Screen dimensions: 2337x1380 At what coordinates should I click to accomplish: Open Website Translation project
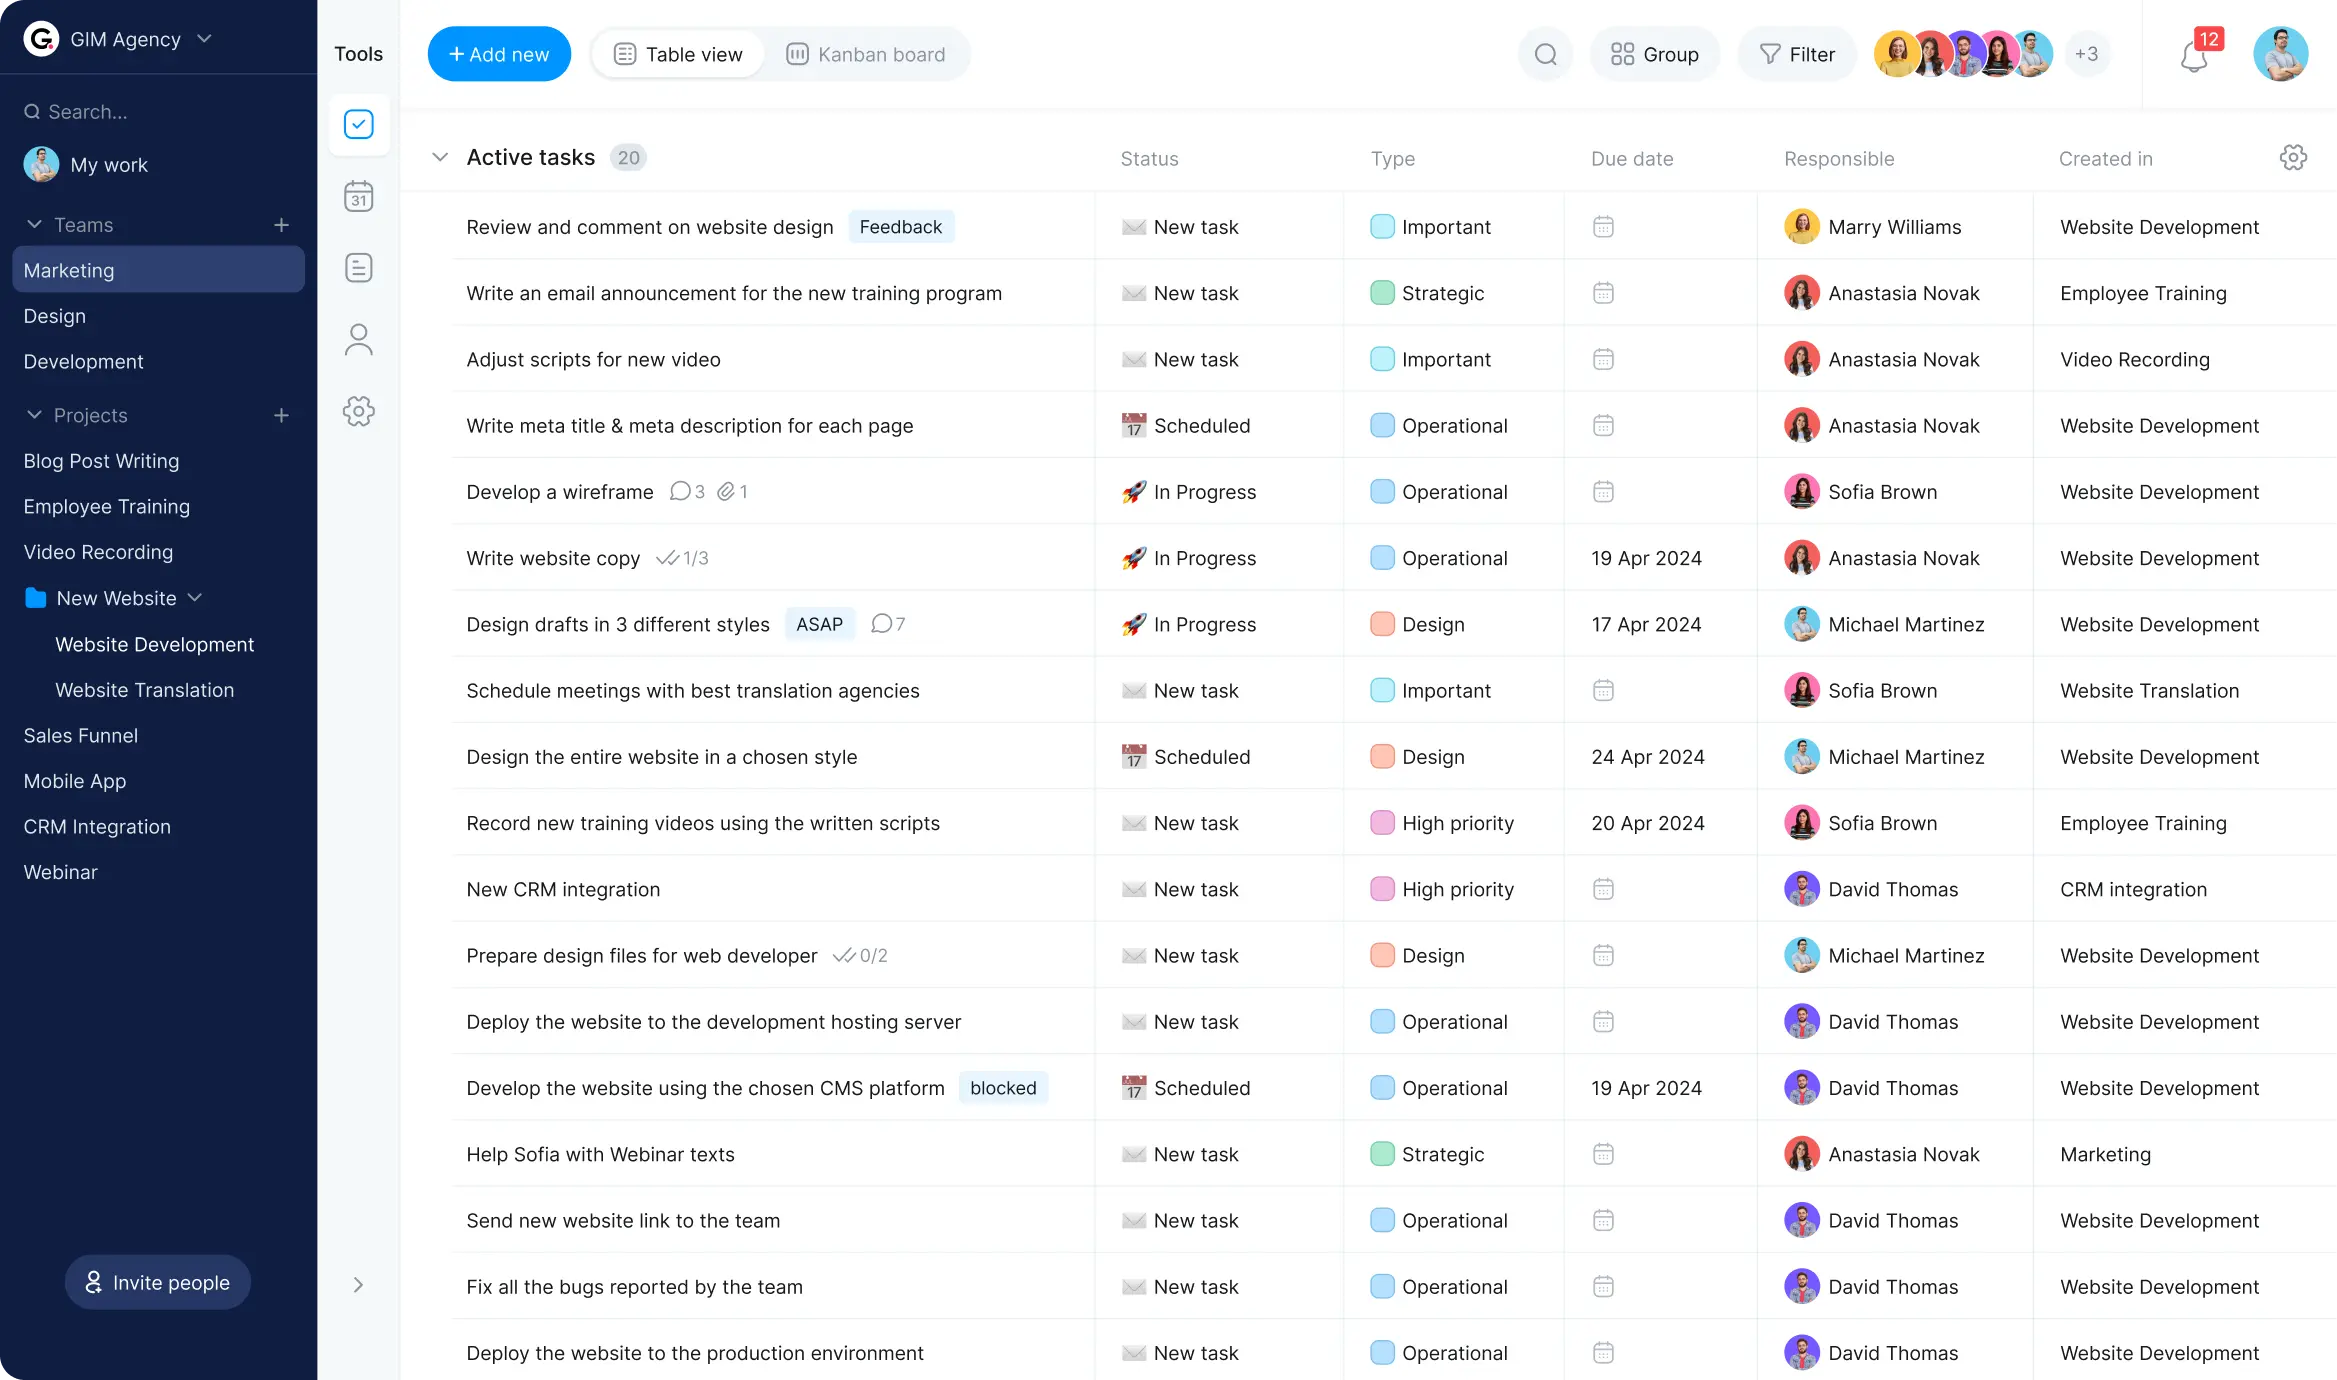145,690
